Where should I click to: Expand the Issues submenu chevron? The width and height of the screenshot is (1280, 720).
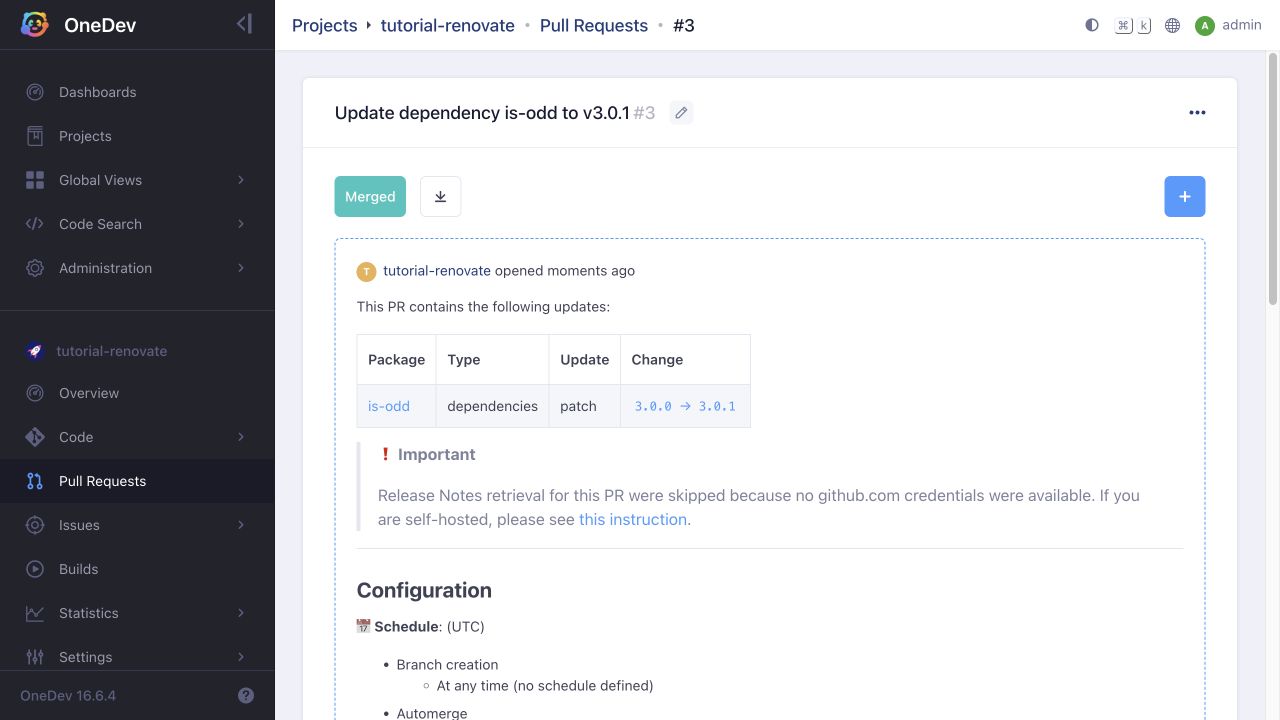pos(241,525)
